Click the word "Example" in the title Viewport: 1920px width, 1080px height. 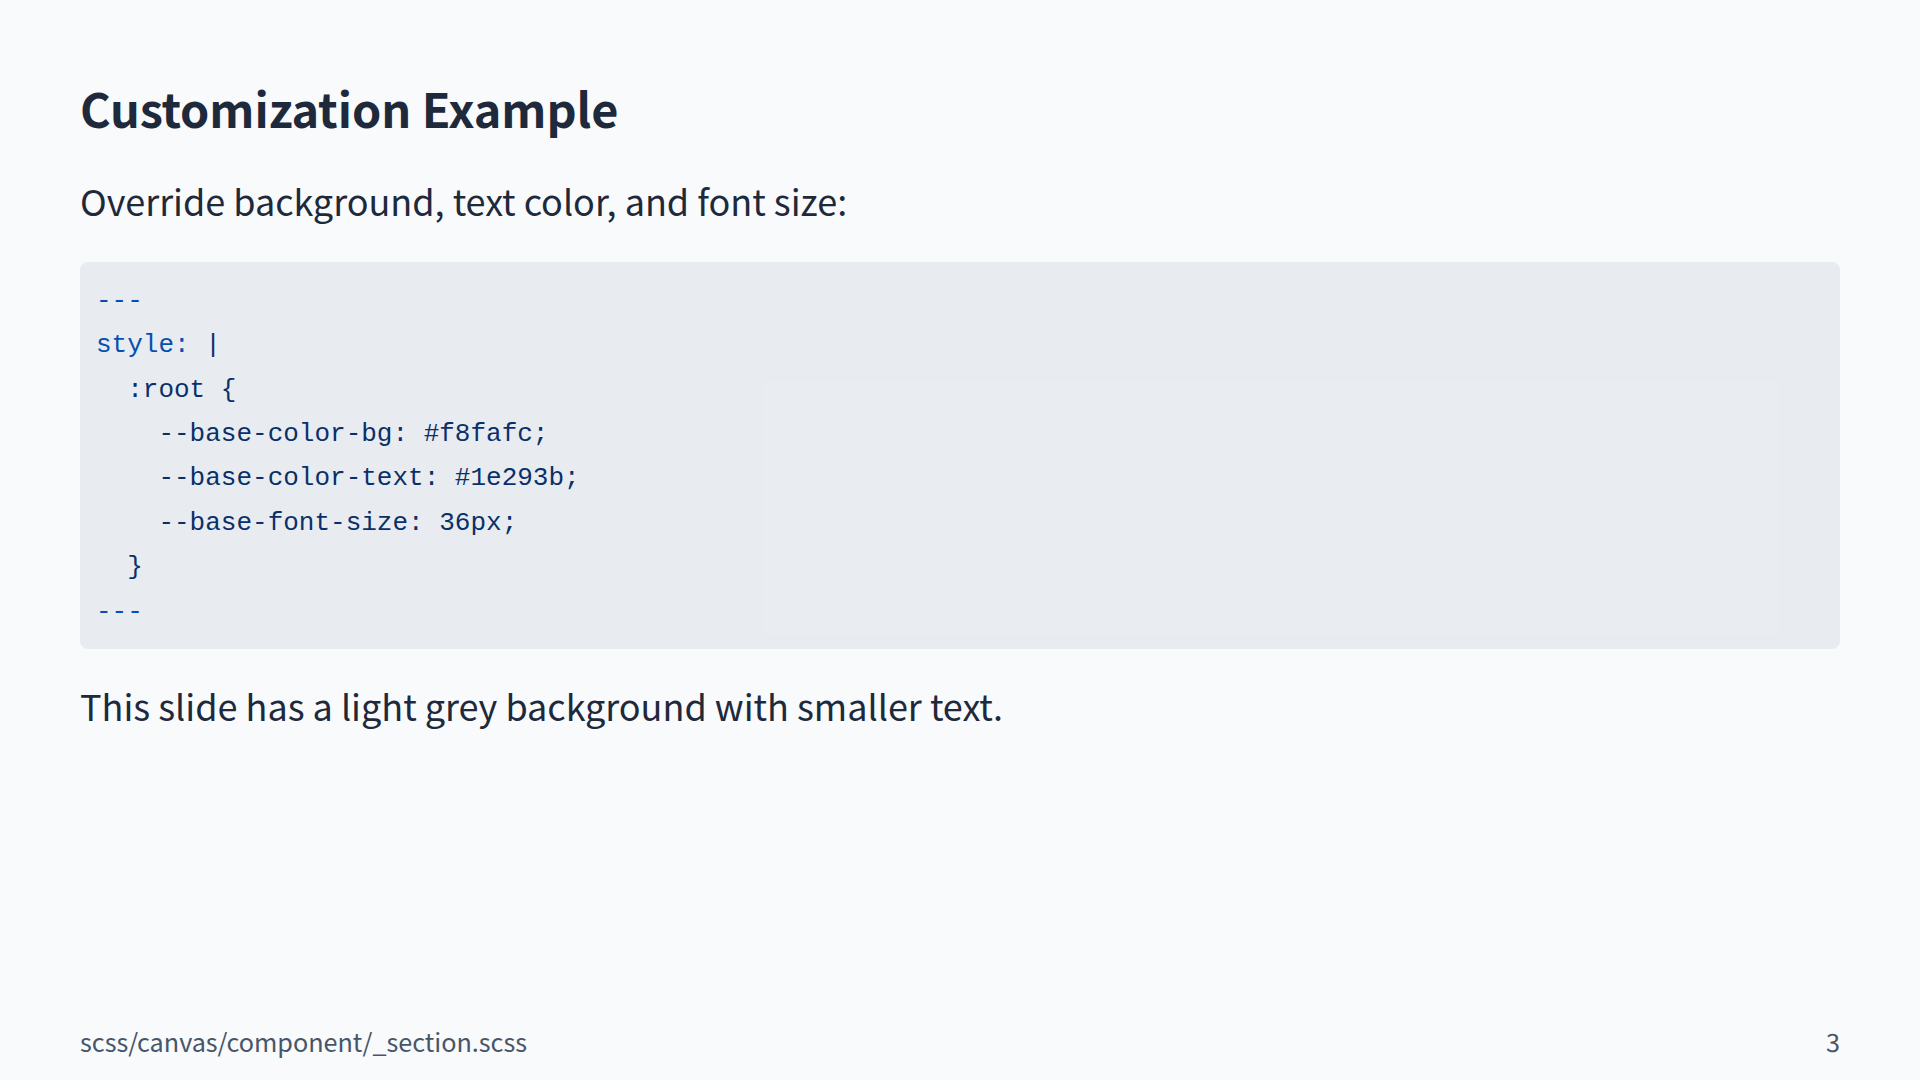[519, 111]
